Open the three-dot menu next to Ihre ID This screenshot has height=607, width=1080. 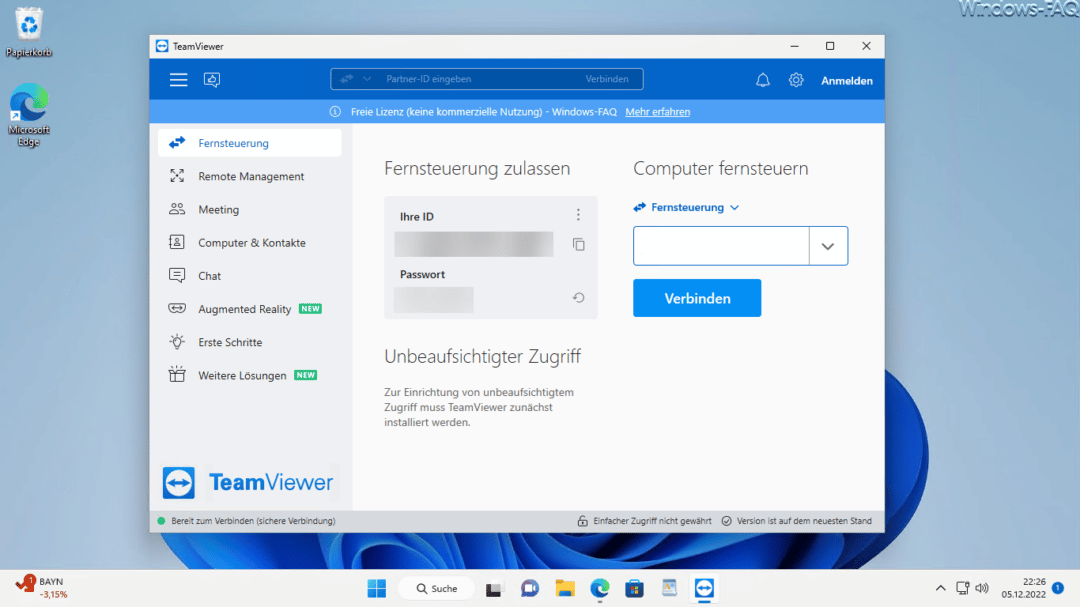[578, 214]
